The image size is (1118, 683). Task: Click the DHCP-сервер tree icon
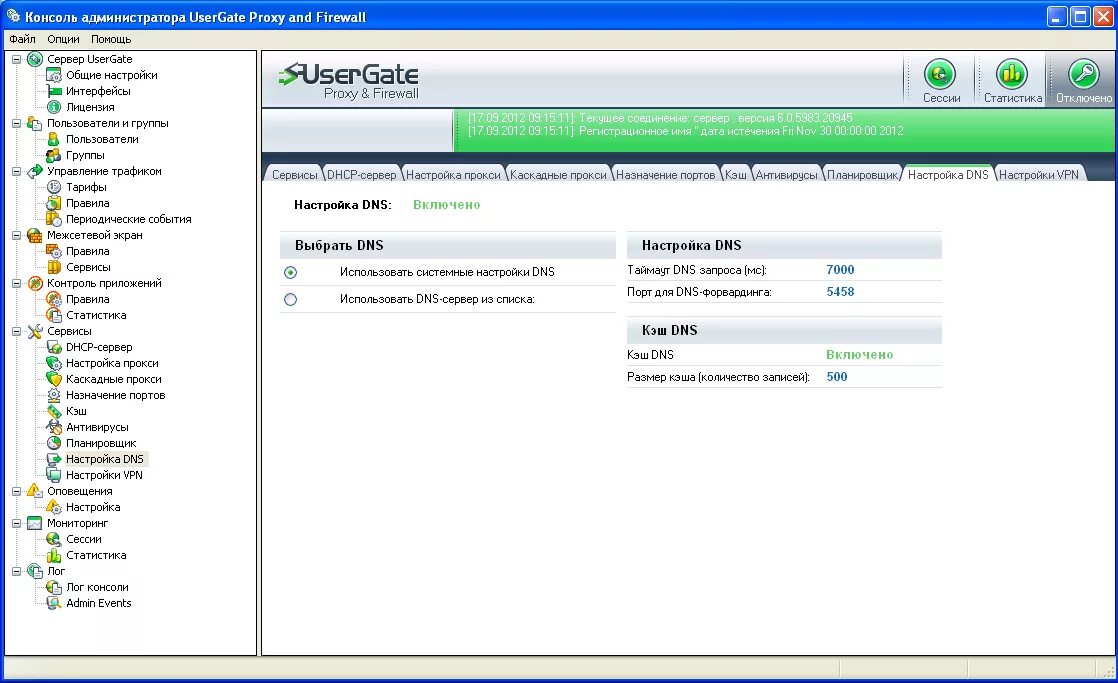[x=53, y=347]
